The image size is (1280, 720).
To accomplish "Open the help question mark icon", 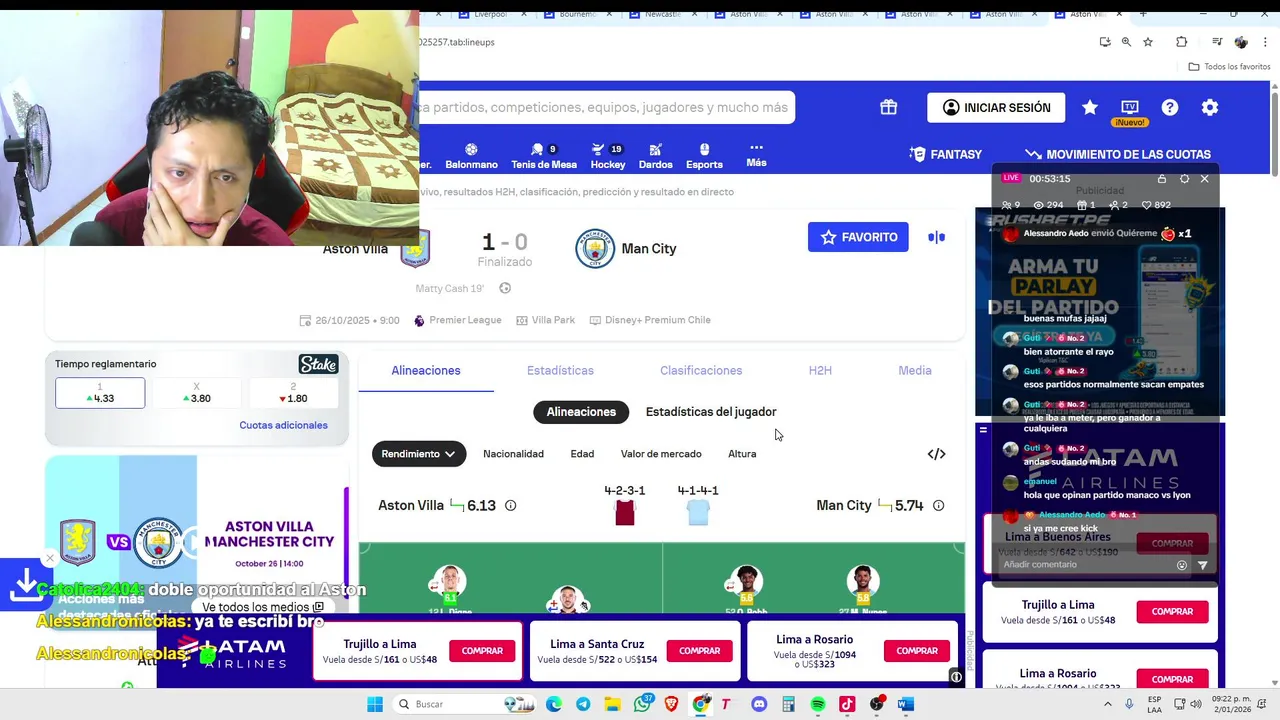I will [1170, 107].
